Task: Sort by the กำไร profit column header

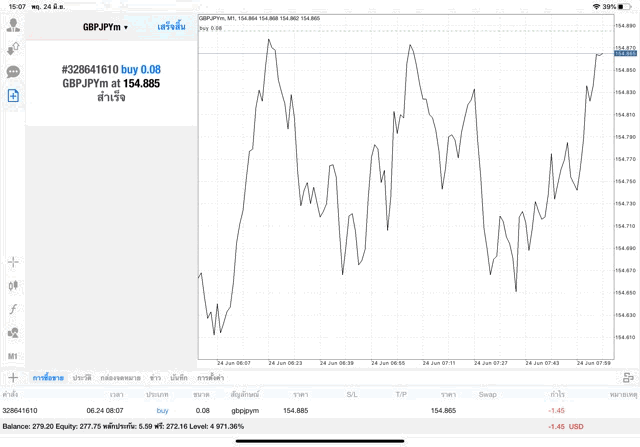Action: (558, 394)
